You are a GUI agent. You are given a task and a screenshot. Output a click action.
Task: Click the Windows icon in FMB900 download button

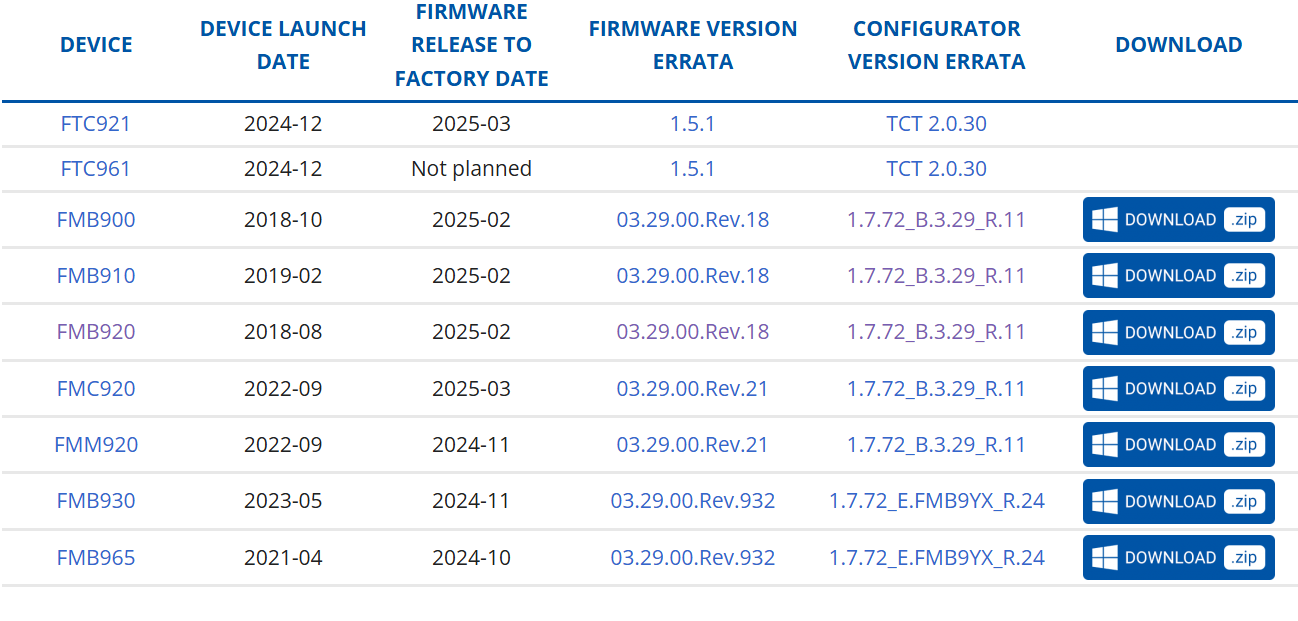point(1104,220)
